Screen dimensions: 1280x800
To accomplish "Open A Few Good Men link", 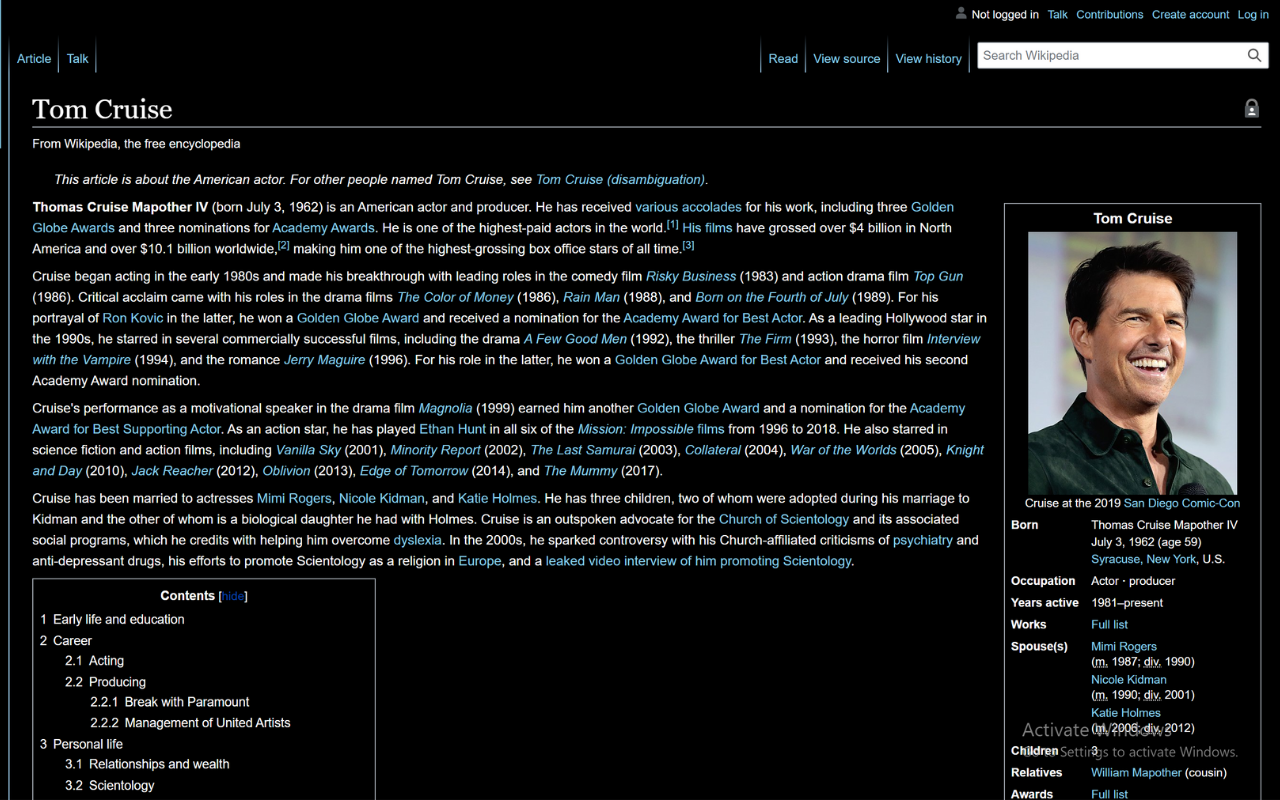I will tap(575, 339).
